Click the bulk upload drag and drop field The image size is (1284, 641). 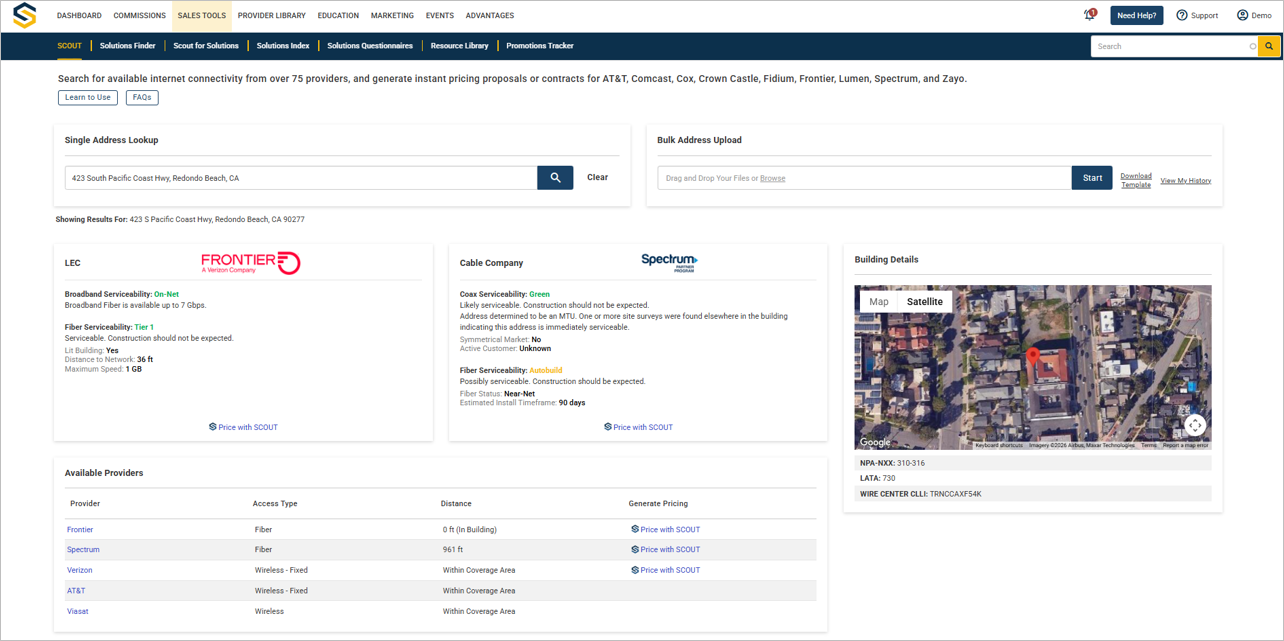point(865,178)
